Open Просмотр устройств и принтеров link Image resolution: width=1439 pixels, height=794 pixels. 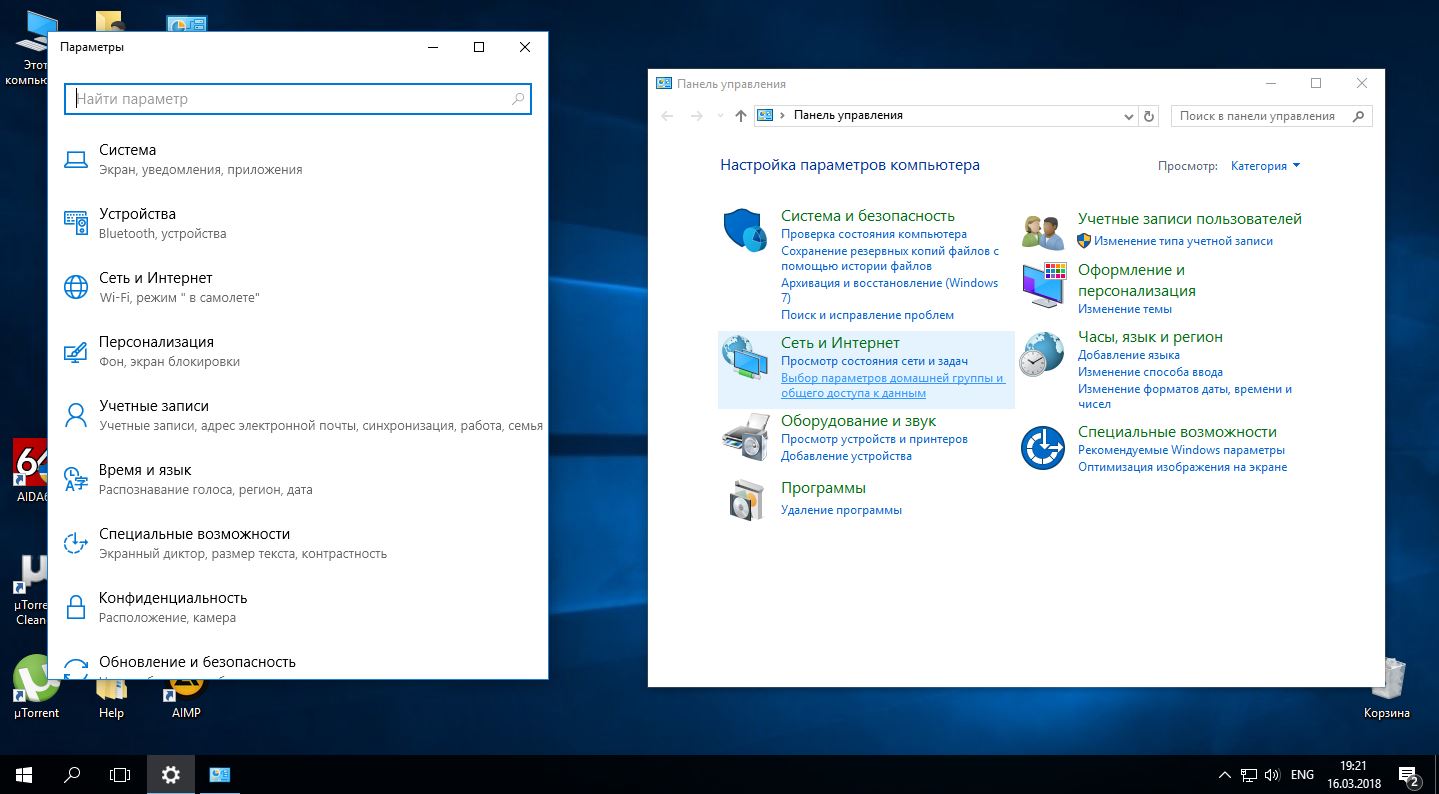pyautogui.click(x=874, y=439)
